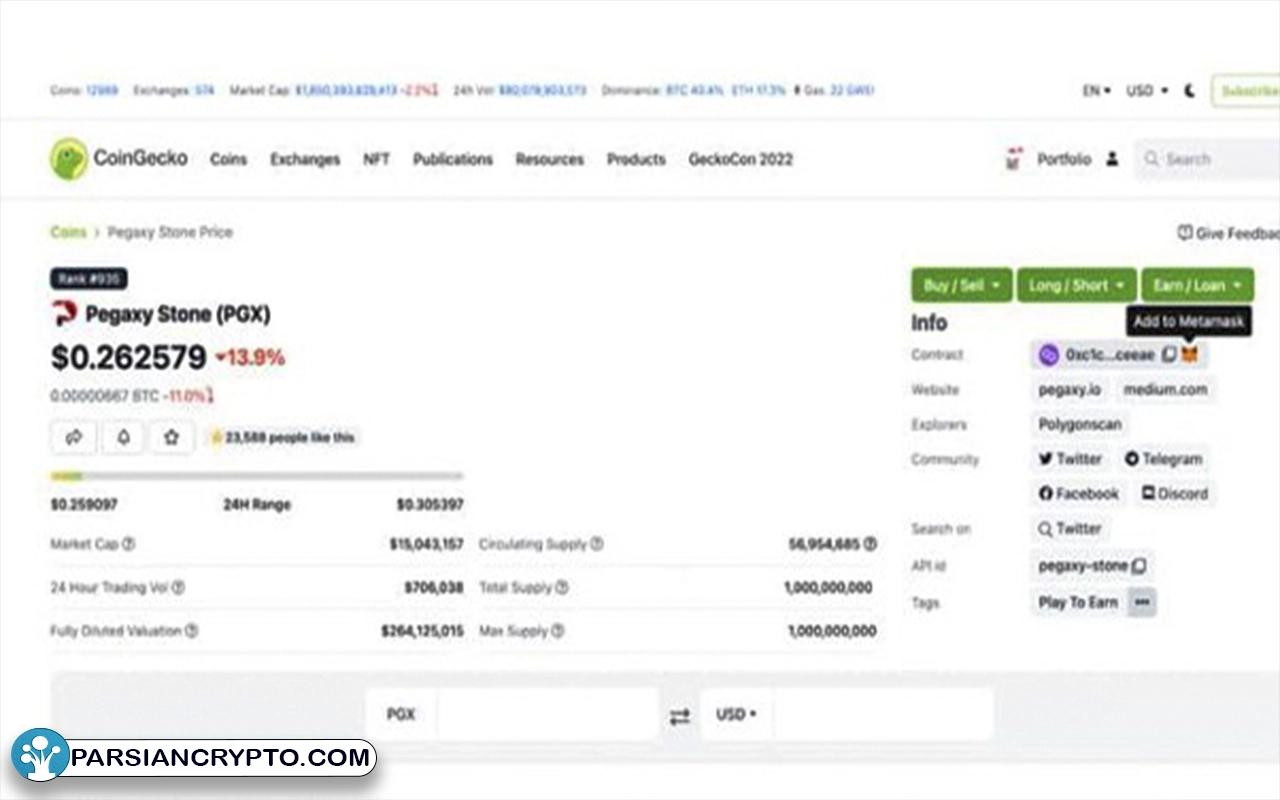Click the Pegaxy Stone coin logo
The width and height of the screenshot is (1280, 800).
pyautogui.click(x=64, y=314)
